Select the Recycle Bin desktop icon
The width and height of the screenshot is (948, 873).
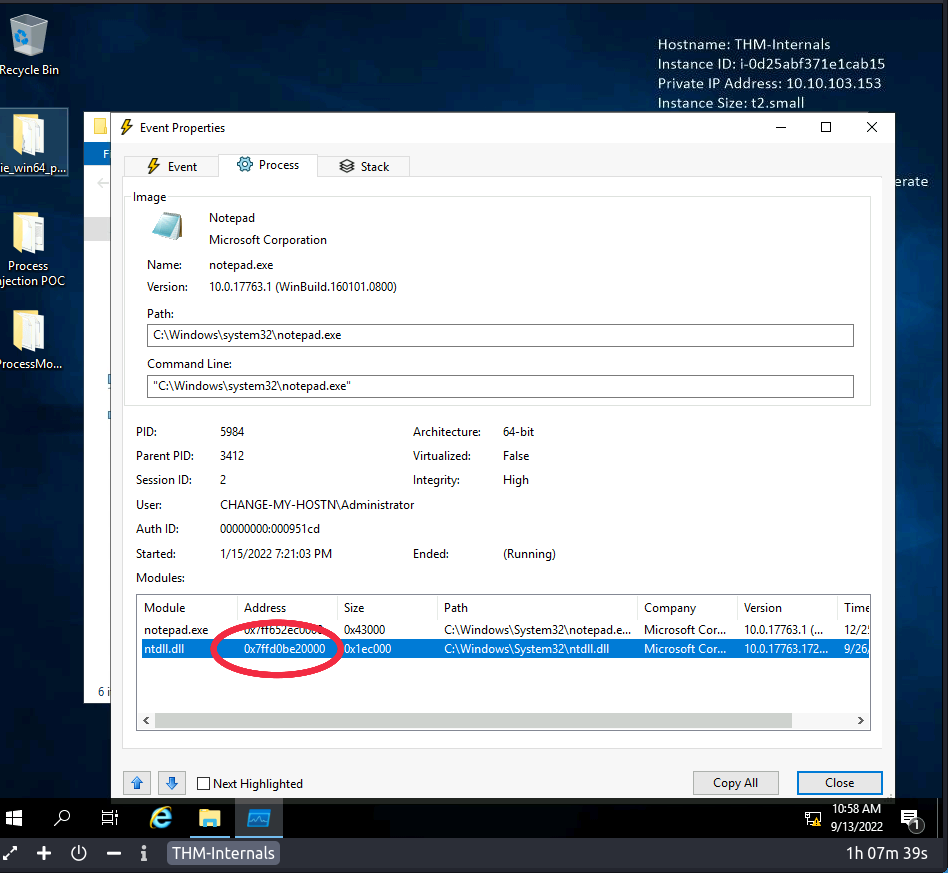coord(28,46)
